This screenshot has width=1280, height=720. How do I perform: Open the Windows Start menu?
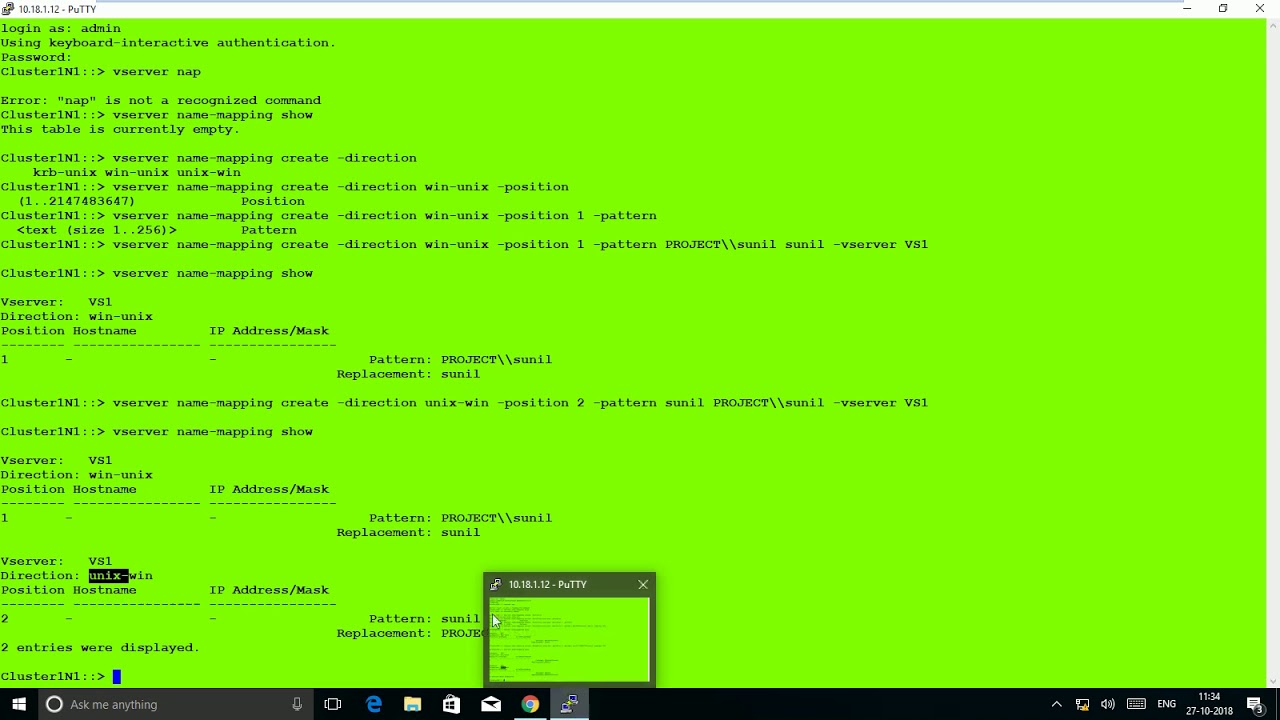[x=19, y=704]
